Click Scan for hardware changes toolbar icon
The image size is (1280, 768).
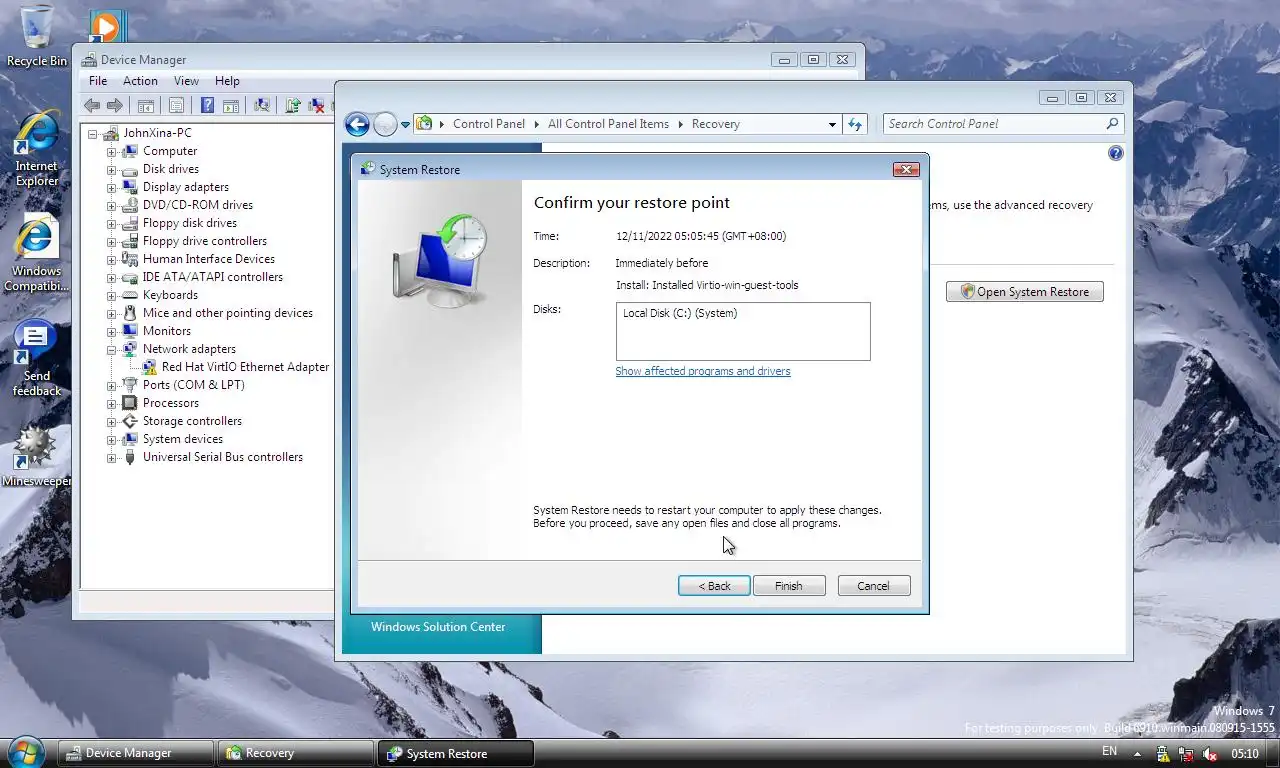262,105
